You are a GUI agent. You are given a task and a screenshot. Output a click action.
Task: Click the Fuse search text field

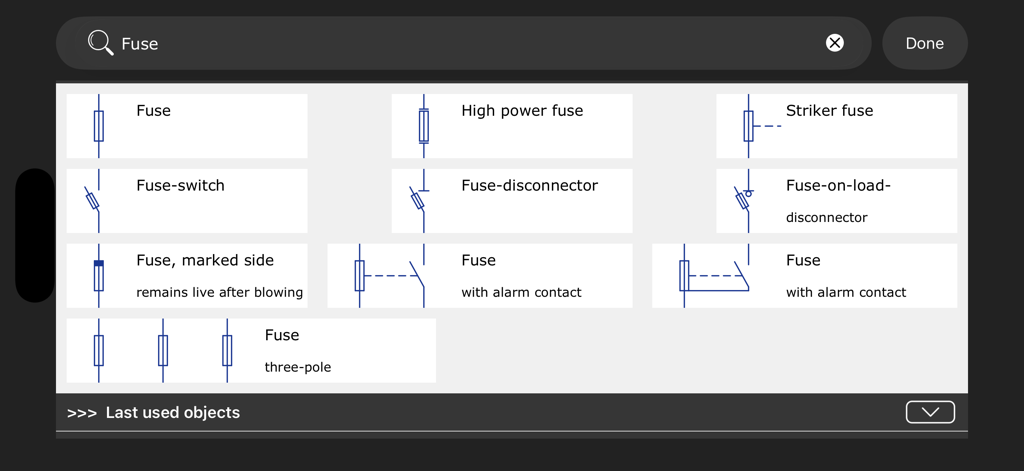click(x=460, y=43)
